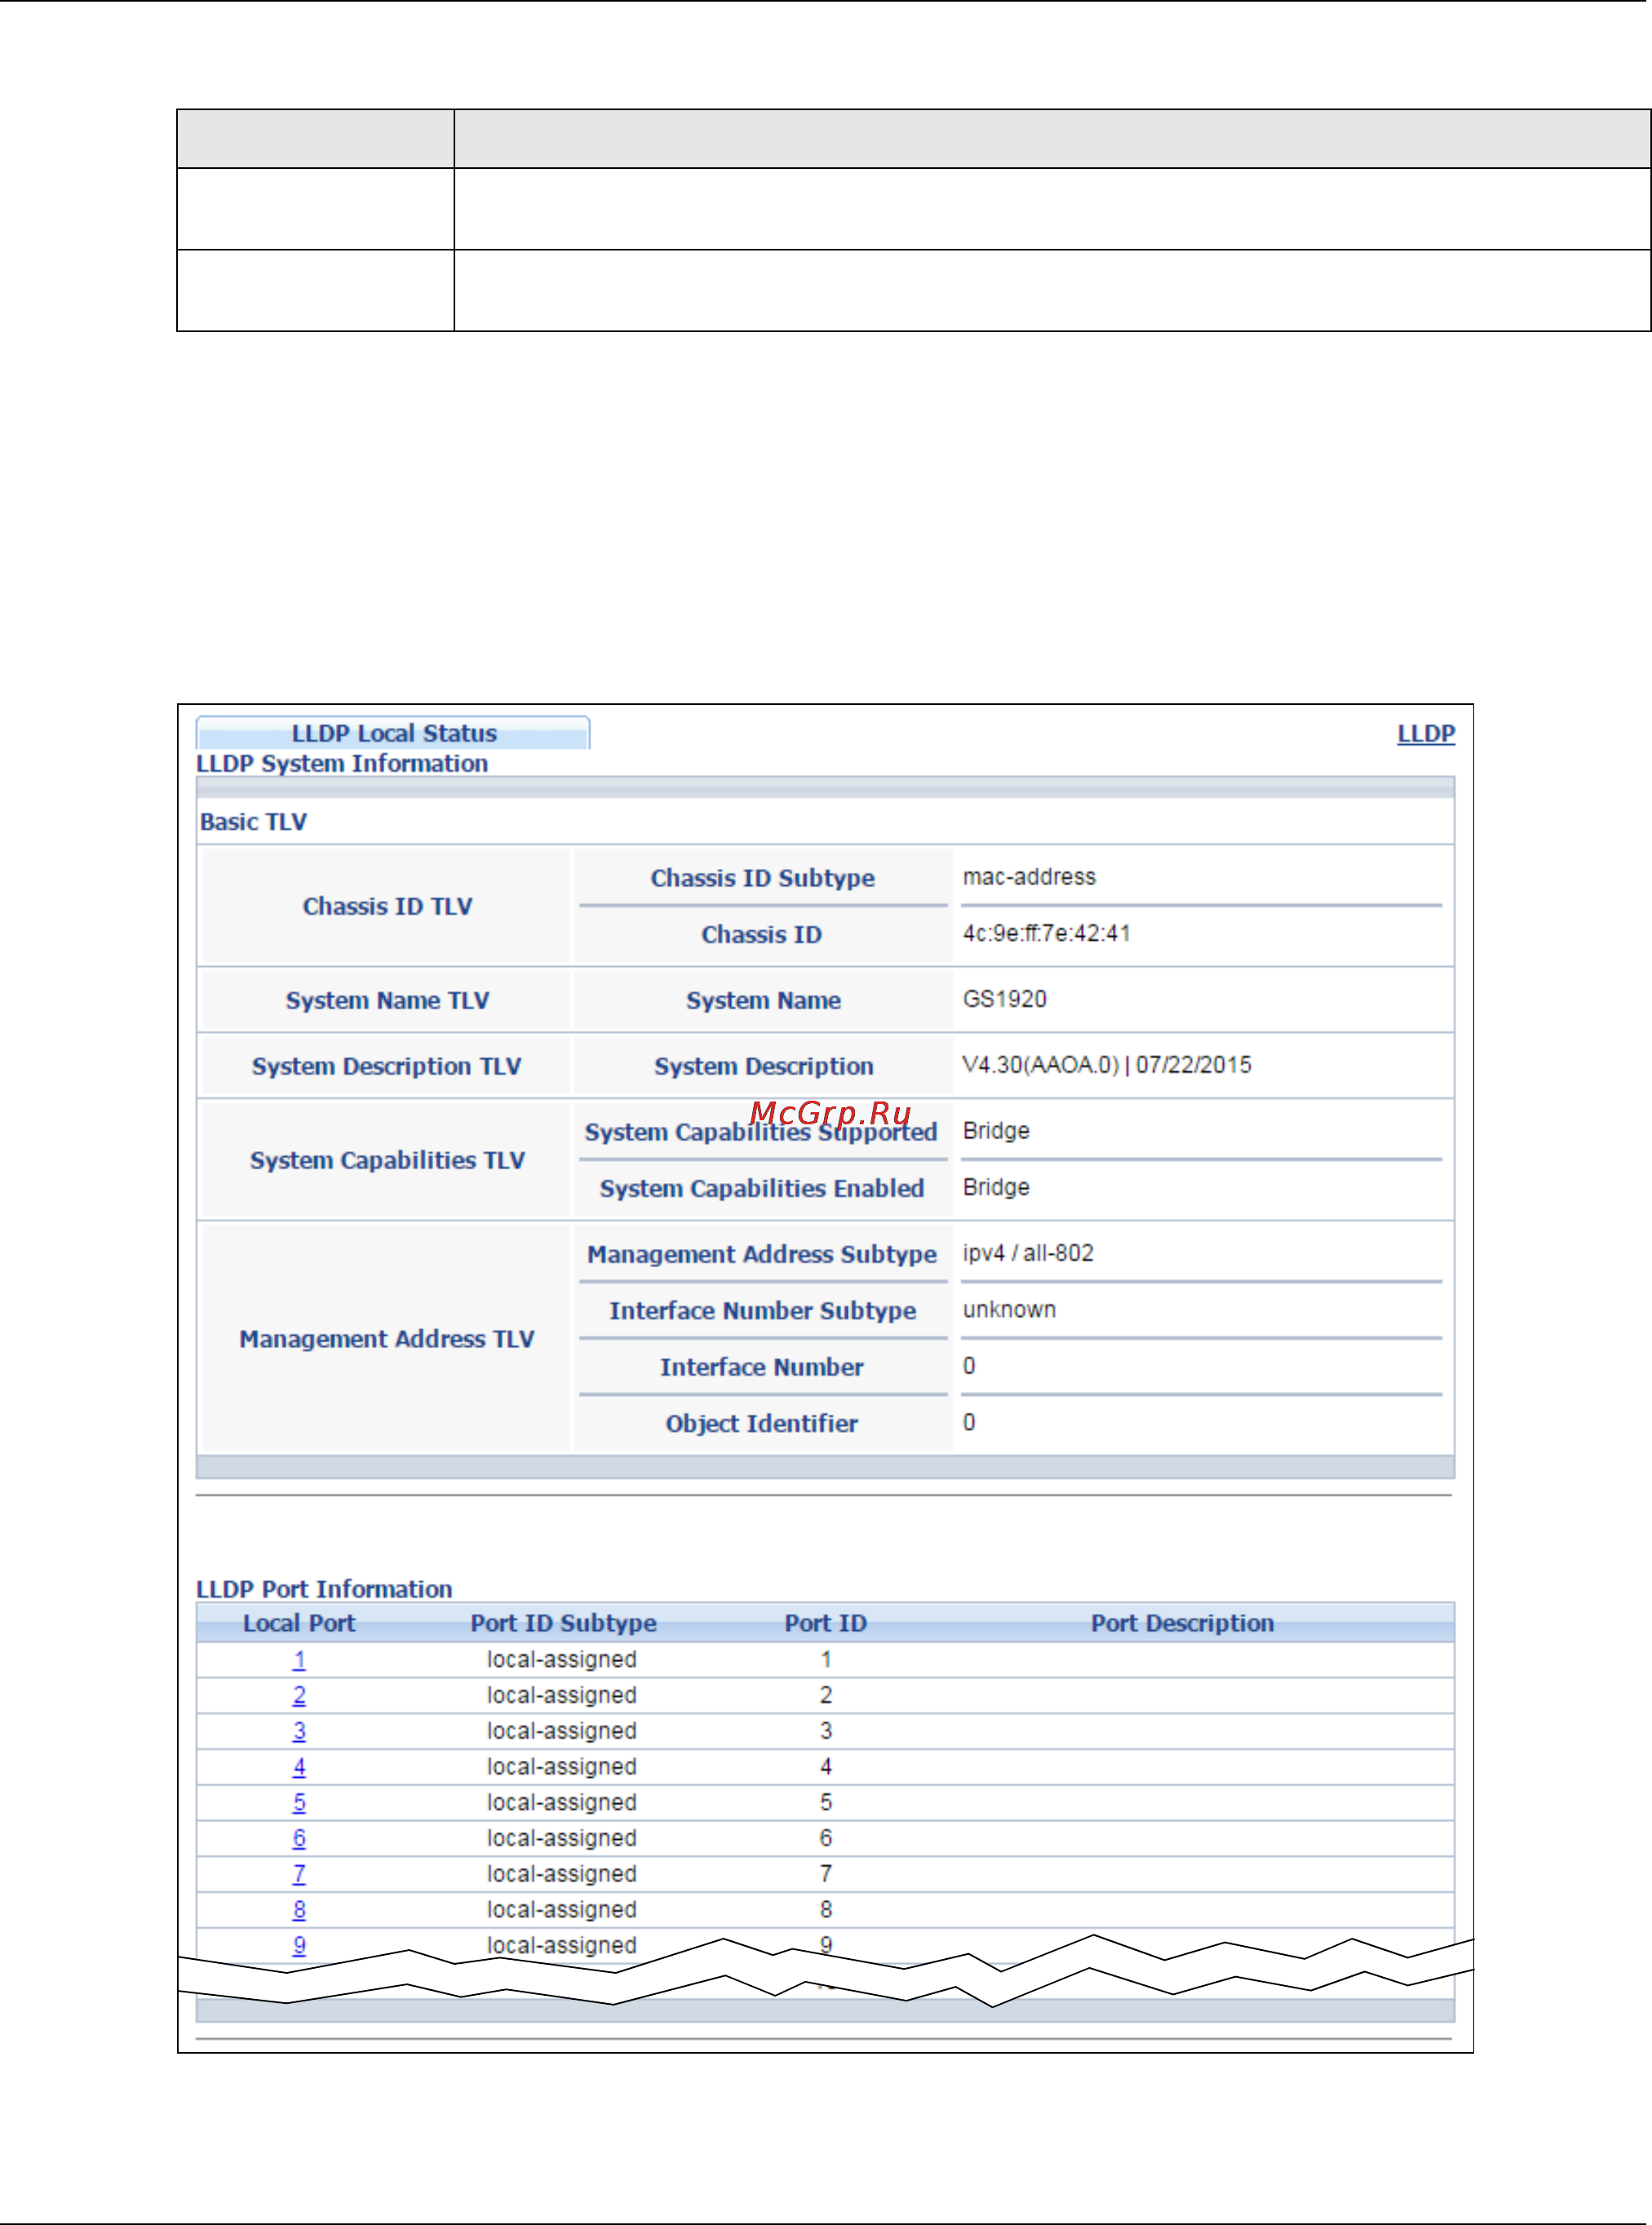Click the Basic TLV heading
Viewport: 1652px width, 2225px height.
point(253,822)
